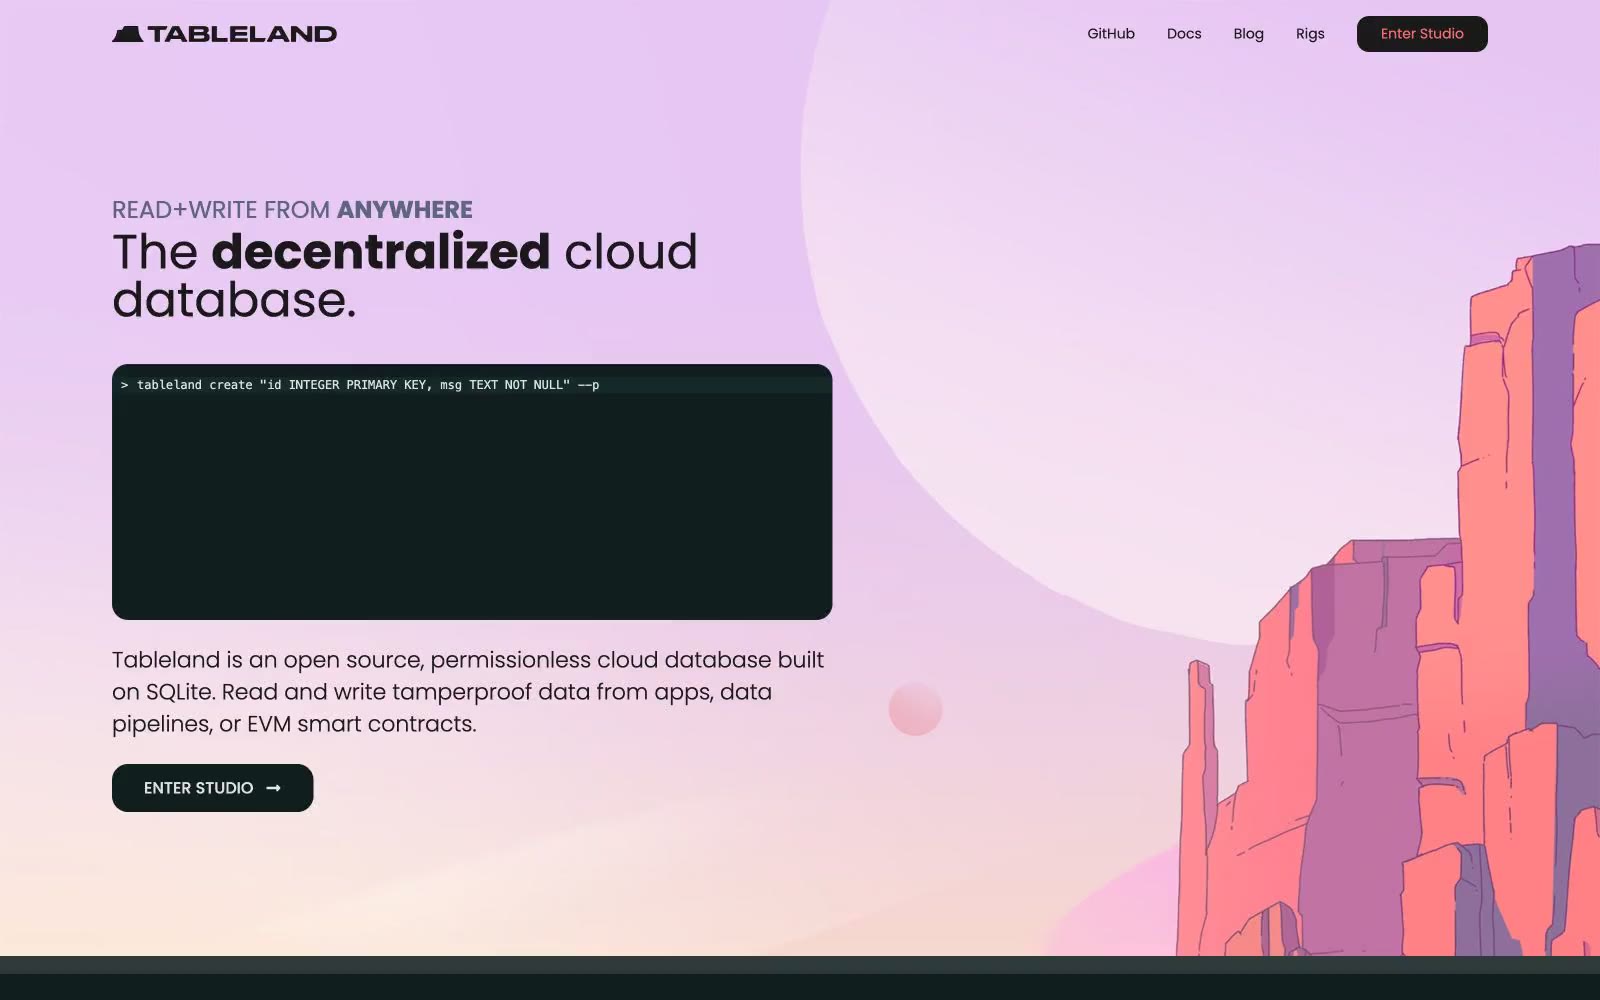Click the Enter Studio button in header
Screen dimensions: 1600x1000
click(1422, 34)
